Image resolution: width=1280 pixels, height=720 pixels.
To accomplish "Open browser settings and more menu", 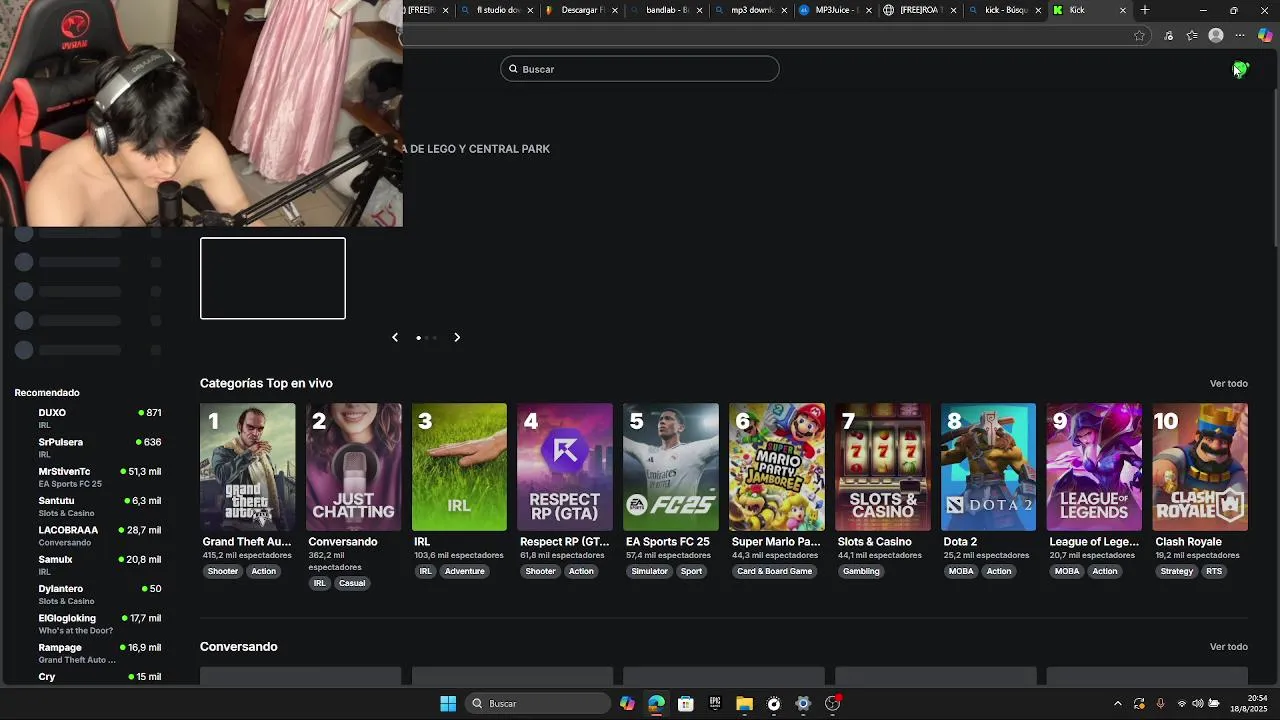I will click(1240, 36).
